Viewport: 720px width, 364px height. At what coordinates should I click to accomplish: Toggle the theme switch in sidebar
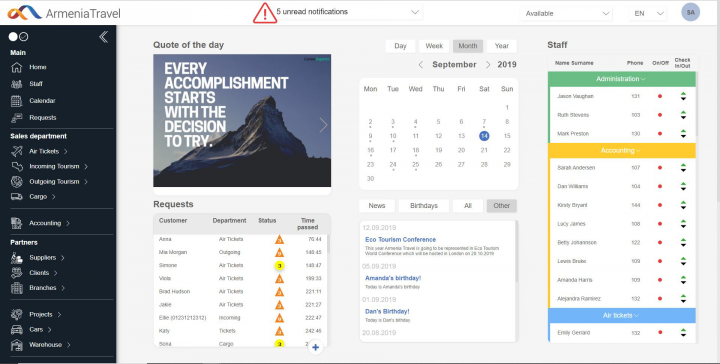pyautogui.click(x=18, y=37)
